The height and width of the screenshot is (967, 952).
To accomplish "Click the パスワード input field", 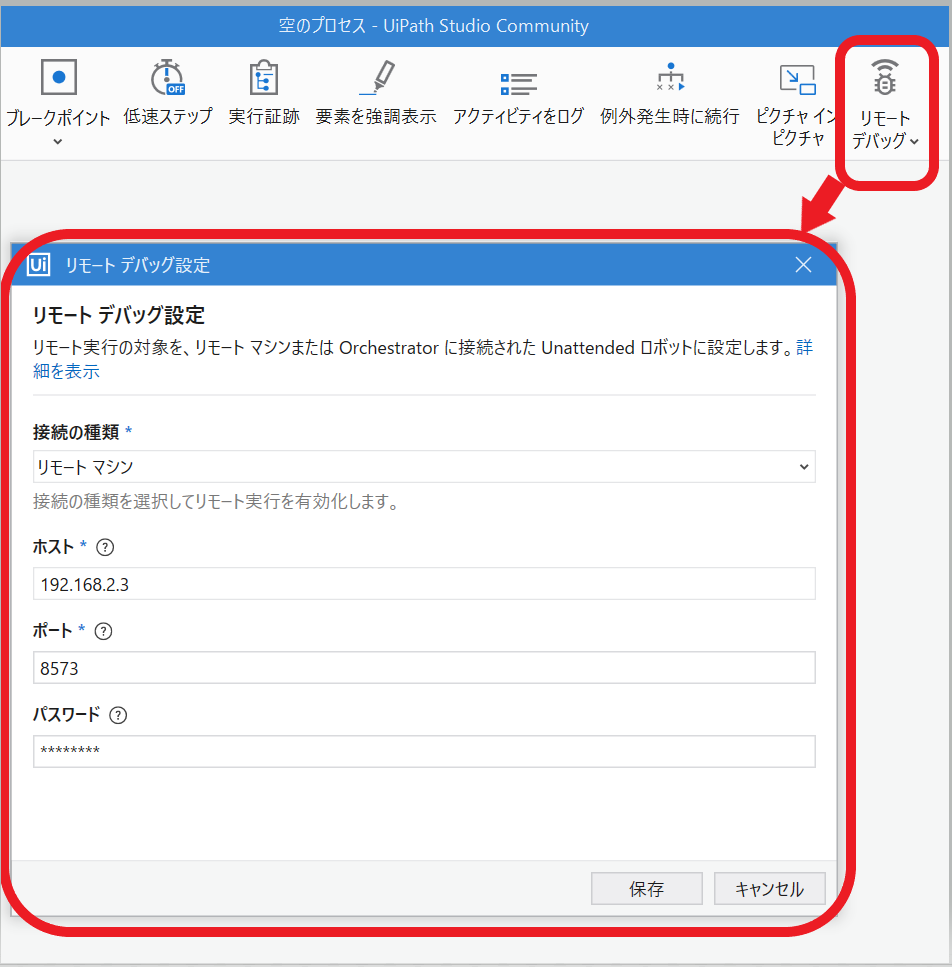I will pyautogui.click(x=424, y=752).
